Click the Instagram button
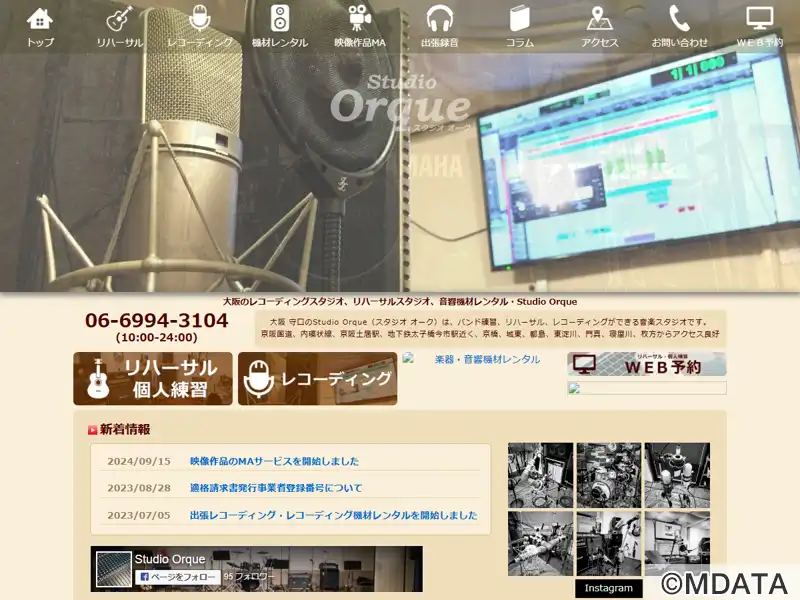The height and width of the screenshot is (600, 800). (609, 588)
